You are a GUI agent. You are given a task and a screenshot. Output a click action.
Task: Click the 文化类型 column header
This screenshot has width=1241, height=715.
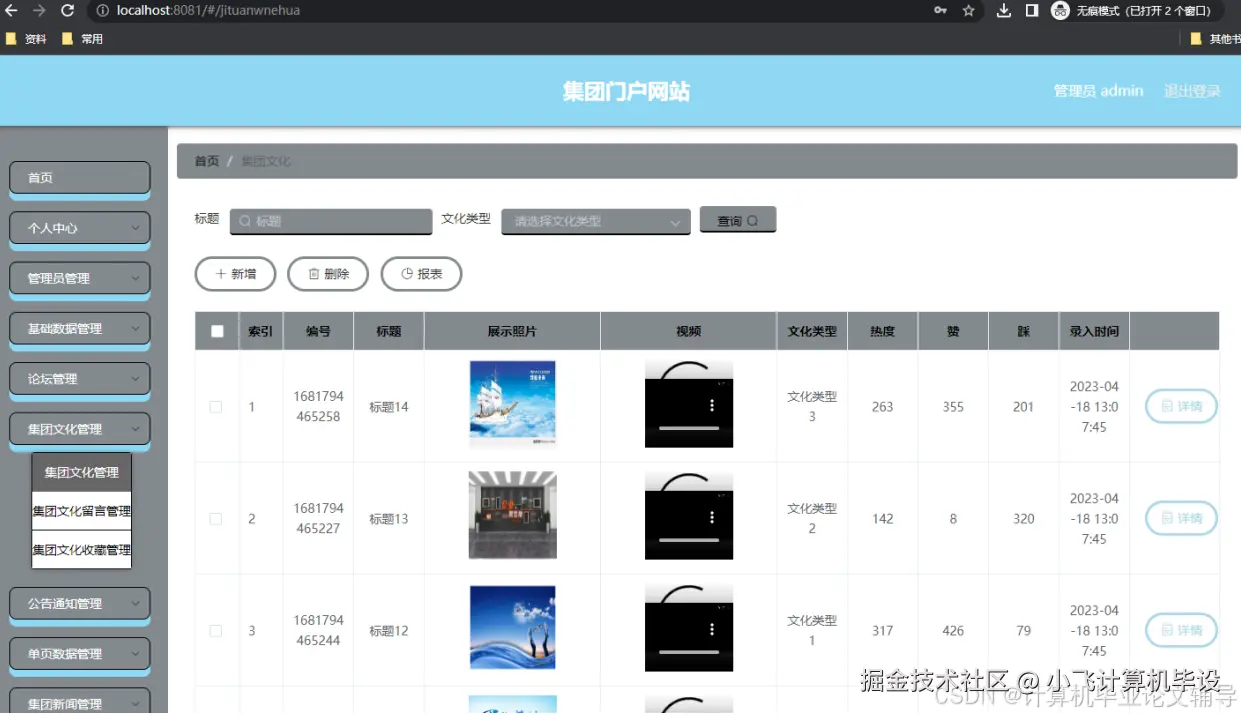812,331
